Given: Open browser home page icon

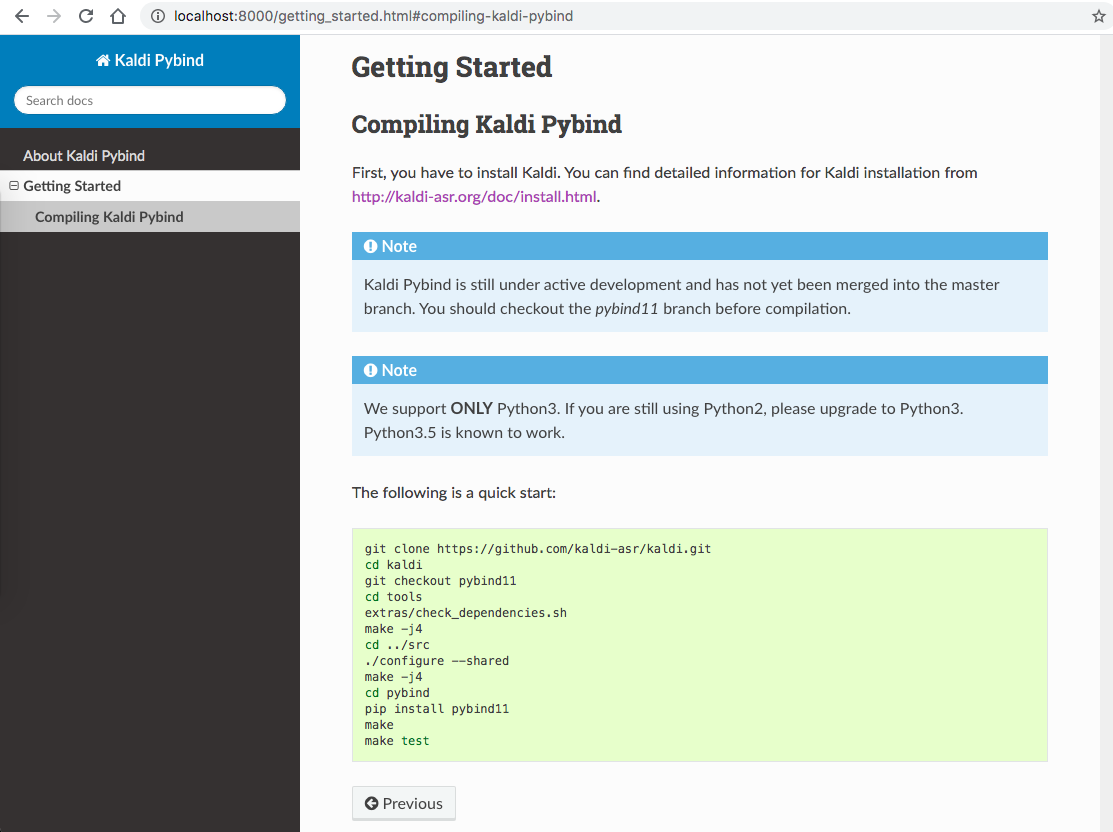Looking at the screenshot, I should pyautogui.click(x=118, y=16).
